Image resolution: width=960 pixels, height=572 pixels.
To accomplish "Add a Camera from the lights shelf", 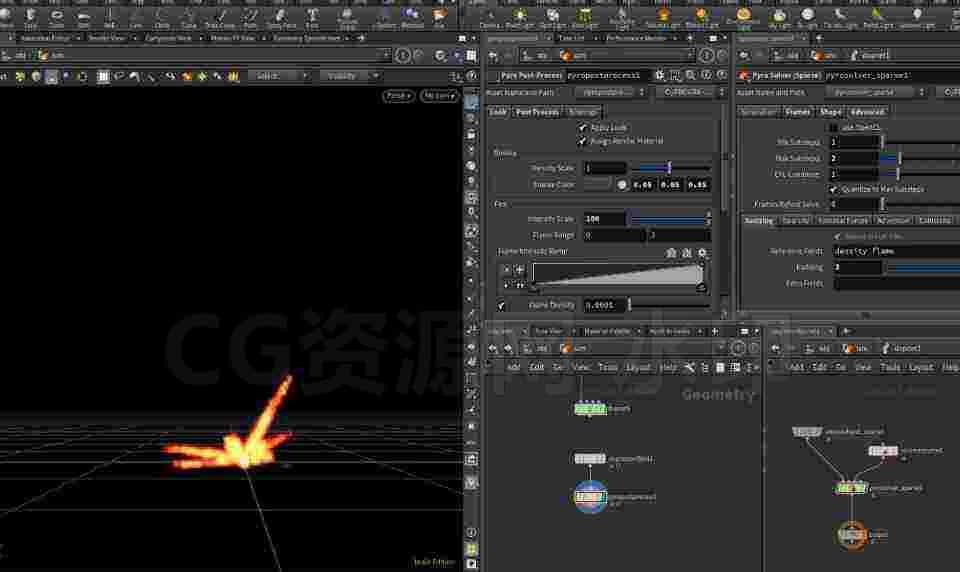I will [490, 17].
